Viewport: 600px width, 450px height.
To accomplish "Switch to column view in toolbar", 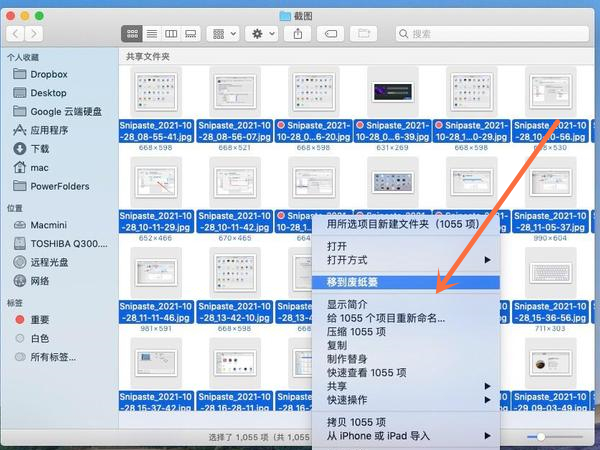I will pyautogui.click(x=170, y=34).
